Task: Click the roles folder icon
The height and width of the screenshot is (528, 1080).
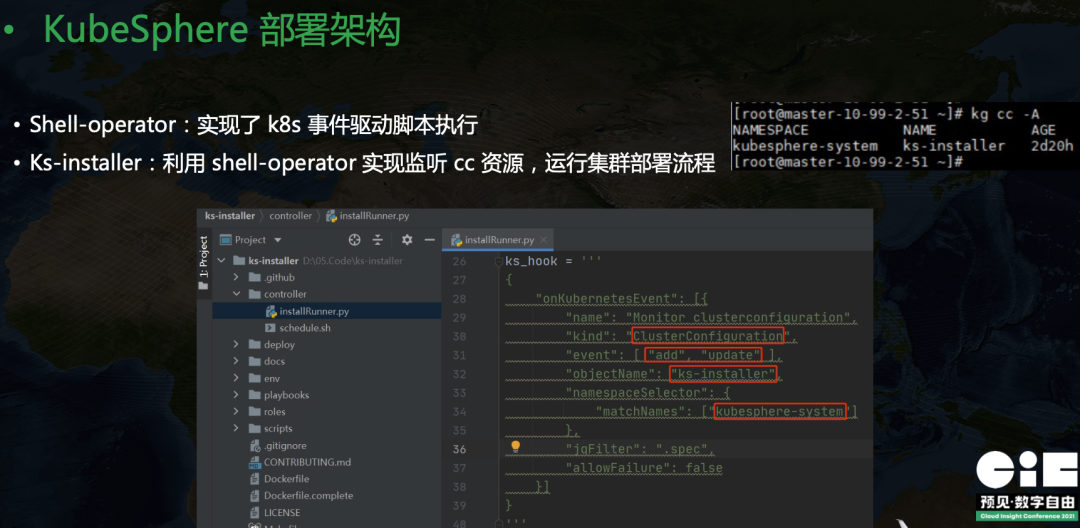Action: 254,411
